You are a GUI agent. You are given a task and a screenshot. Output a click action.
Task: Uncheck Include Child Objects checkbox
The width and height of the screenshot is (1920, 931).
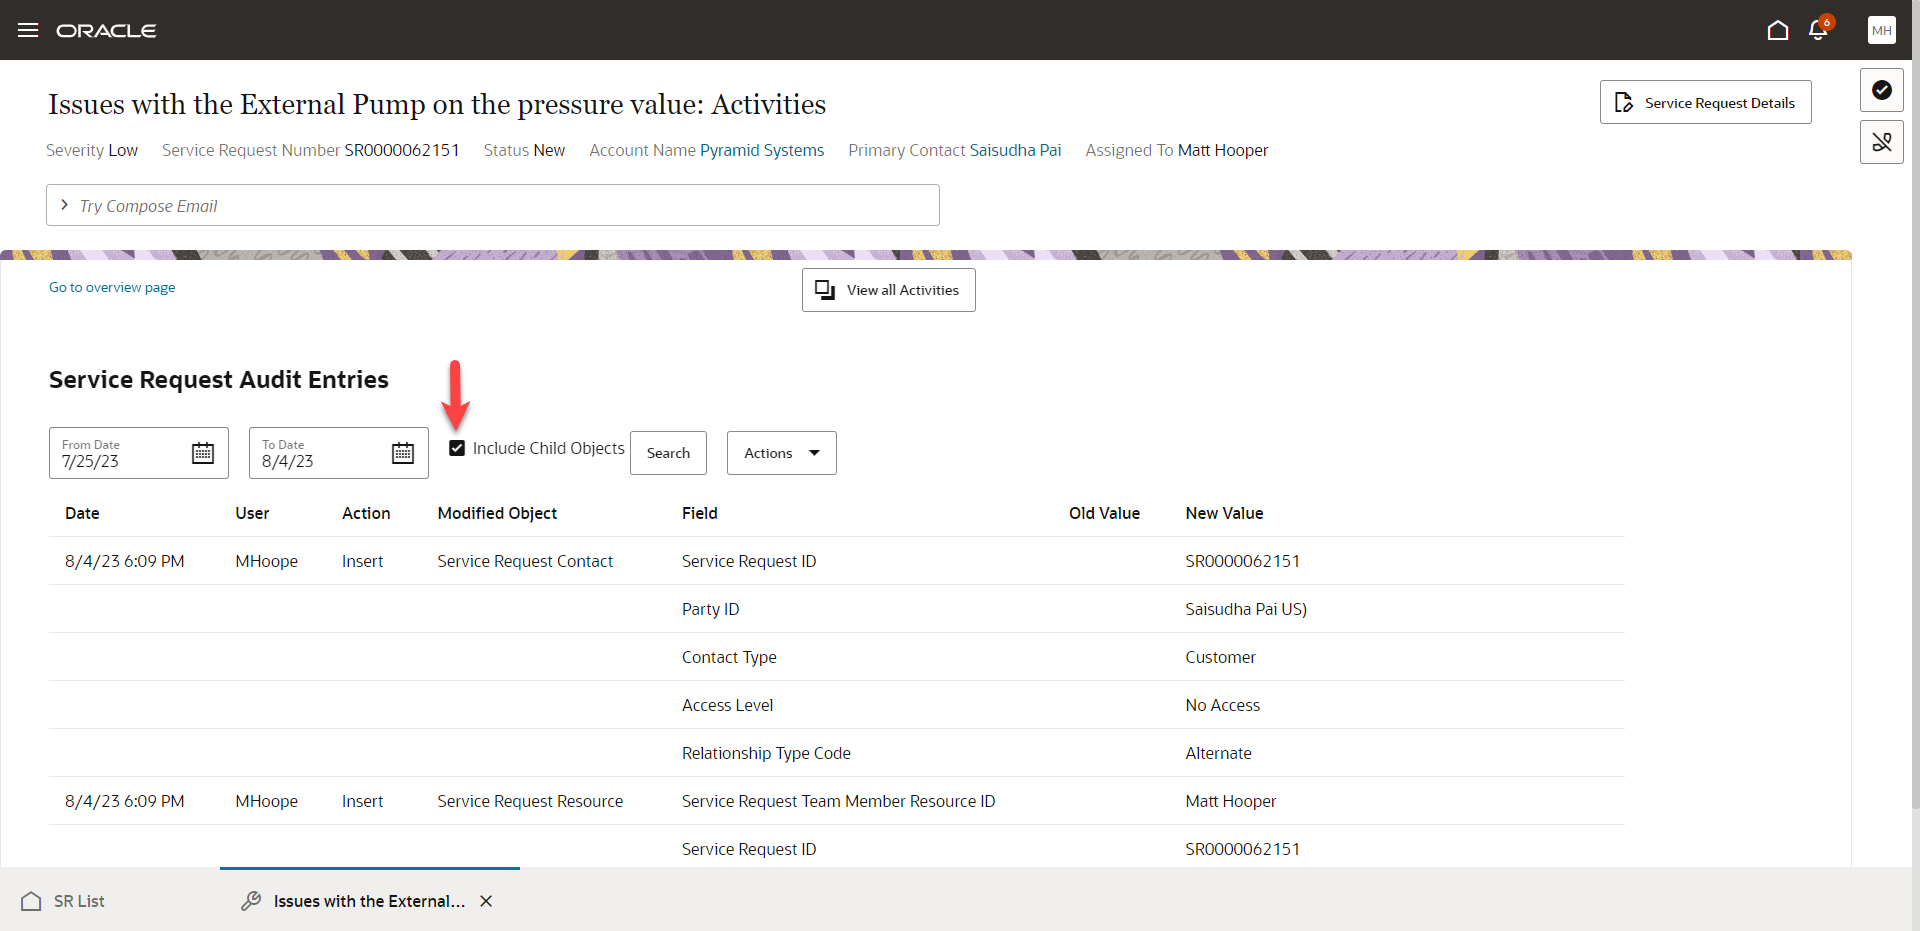(457, 448)
